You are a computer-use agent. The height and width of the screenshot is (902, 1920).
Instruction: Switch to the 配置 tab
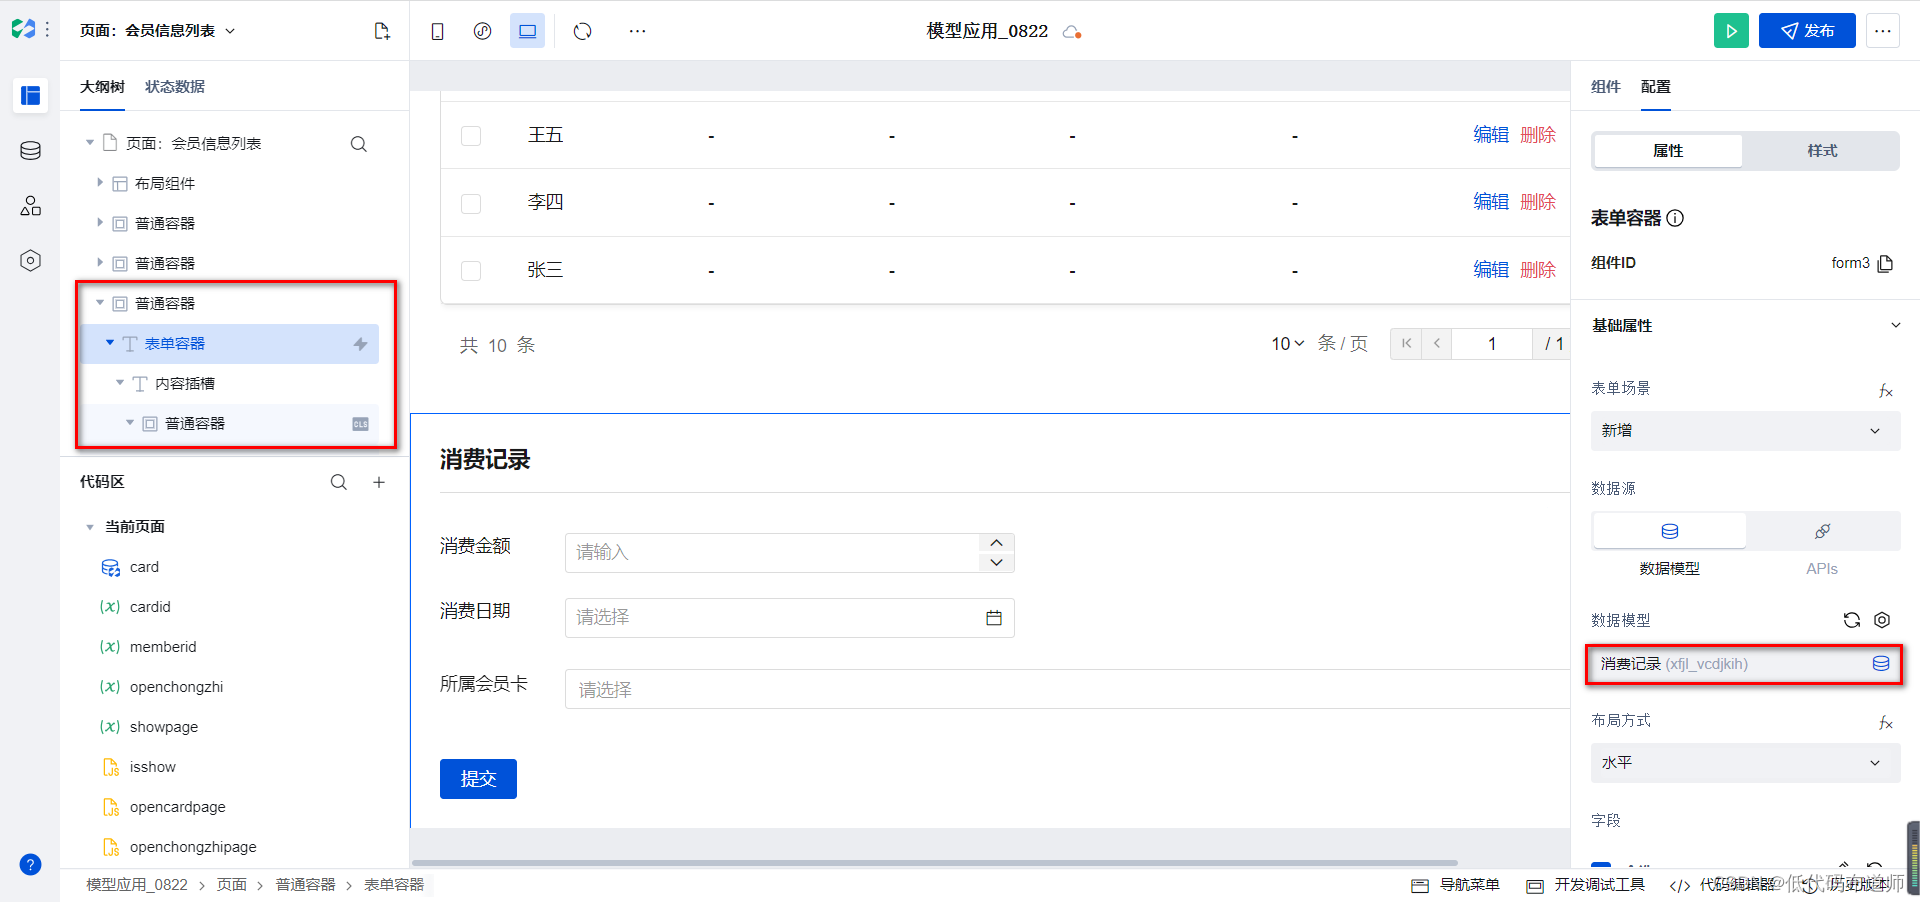click(x=1656, y=87)
